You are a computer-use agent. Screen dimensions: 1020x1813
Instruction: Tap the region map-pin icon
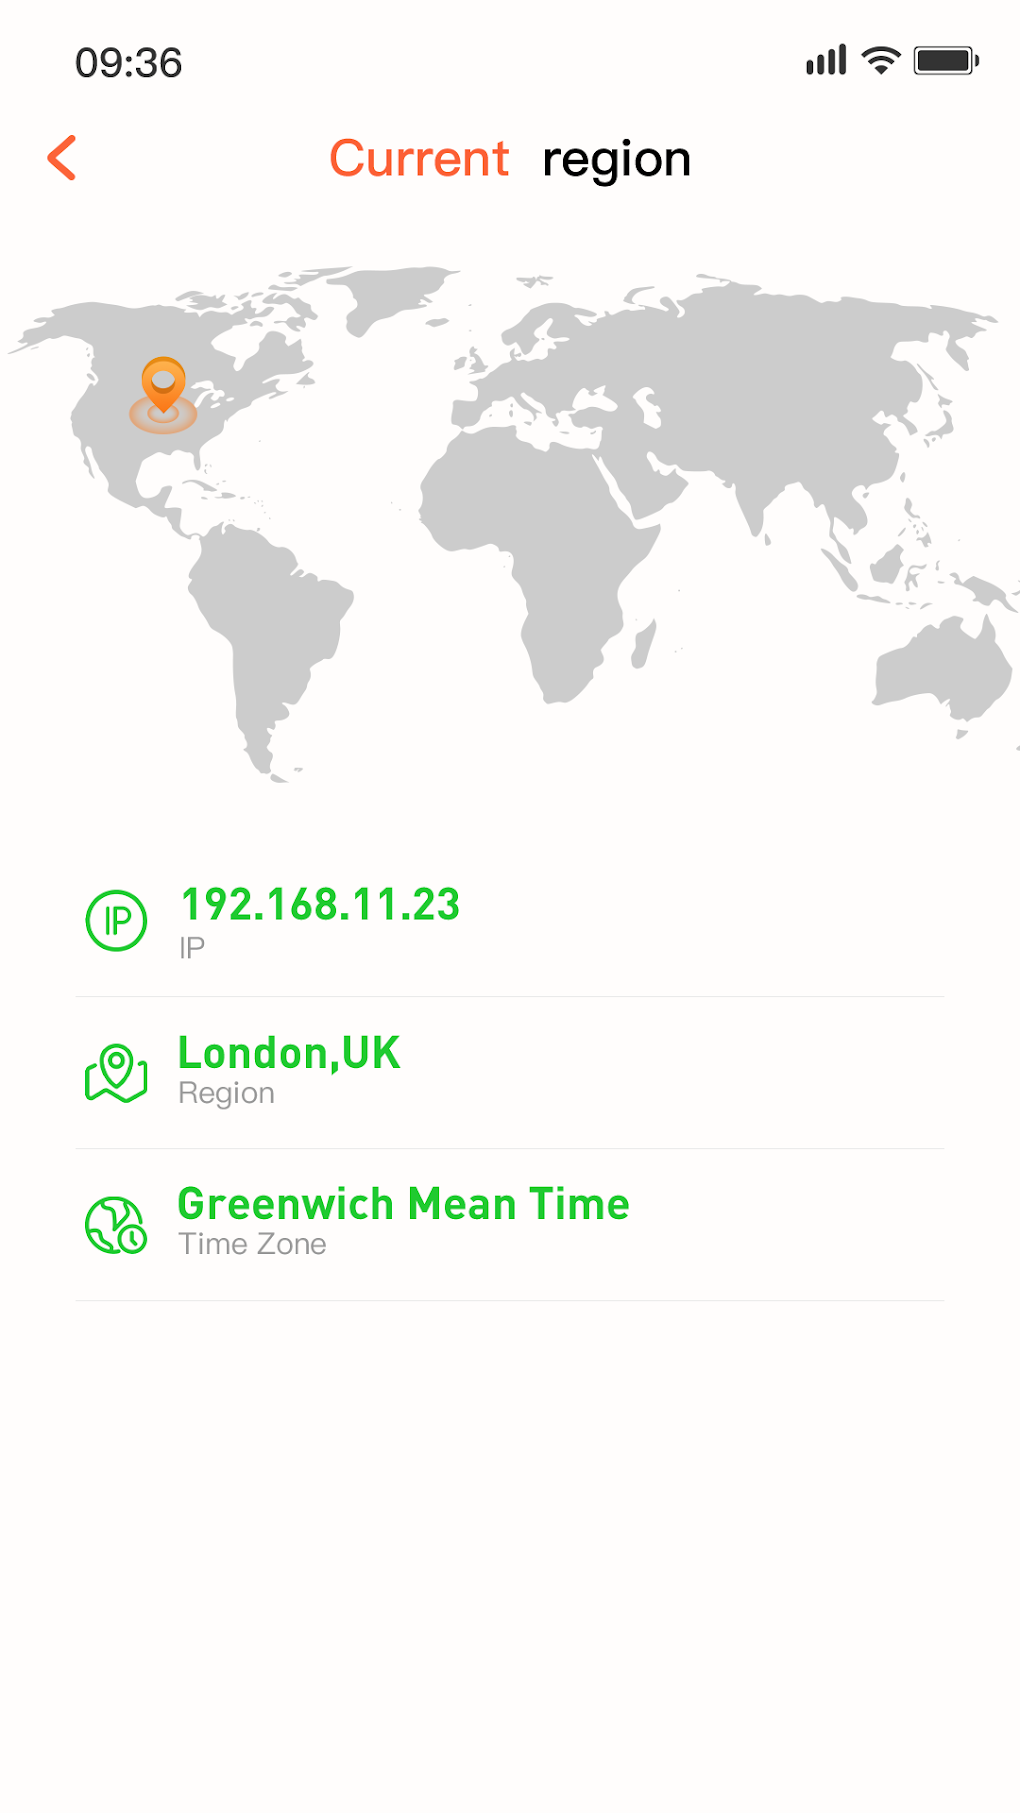tap(116, 1073)
